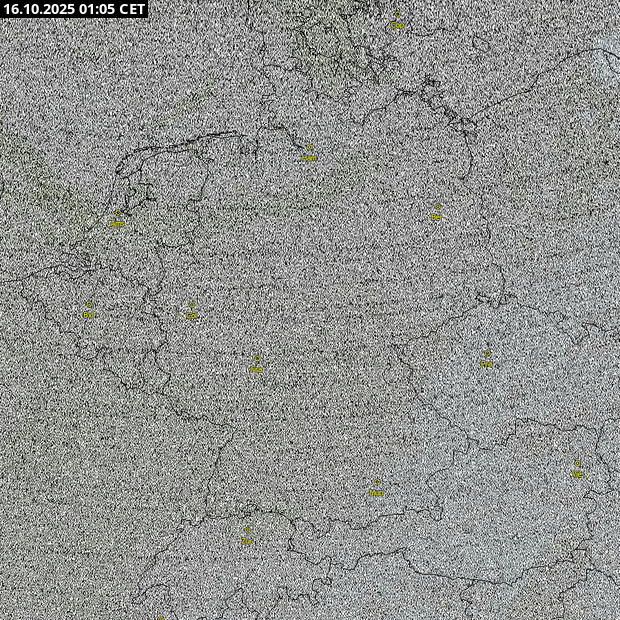Click the Cologne city marker

(192, 312)
